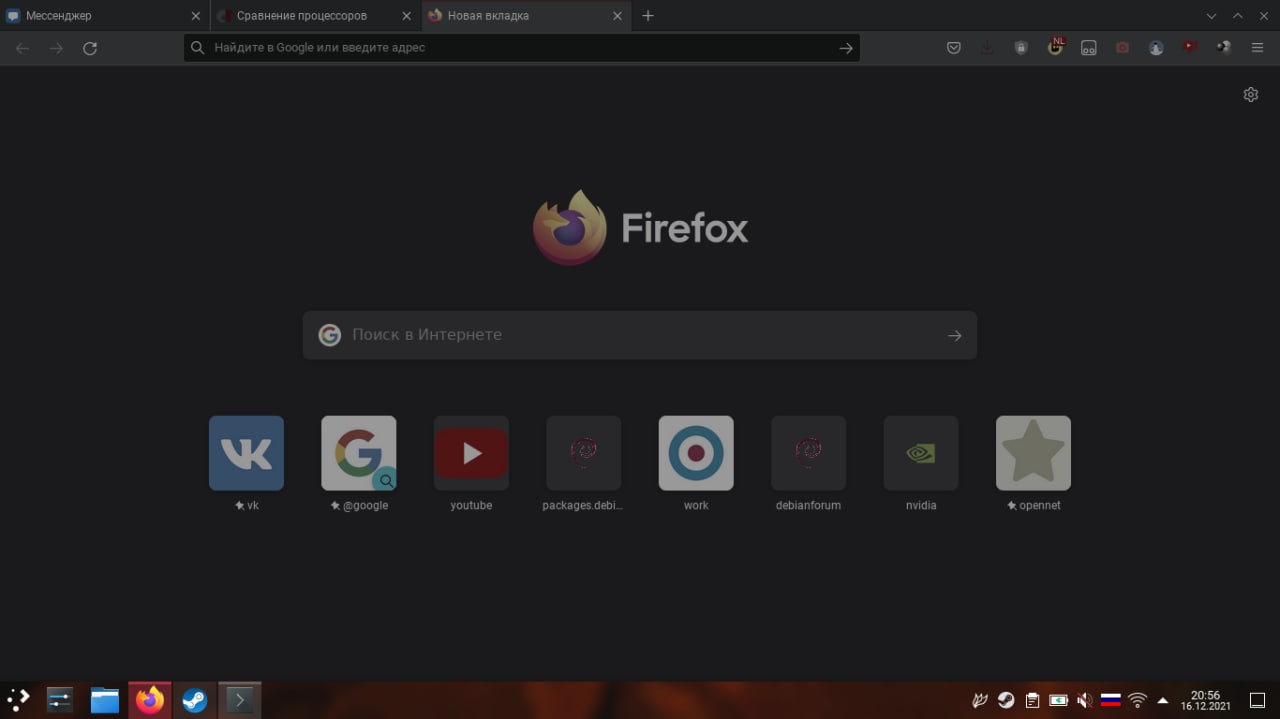Click the round blue avatar extension icon
The height and width of the screenshot is (719, 1280).
[x=1156, y=47]
